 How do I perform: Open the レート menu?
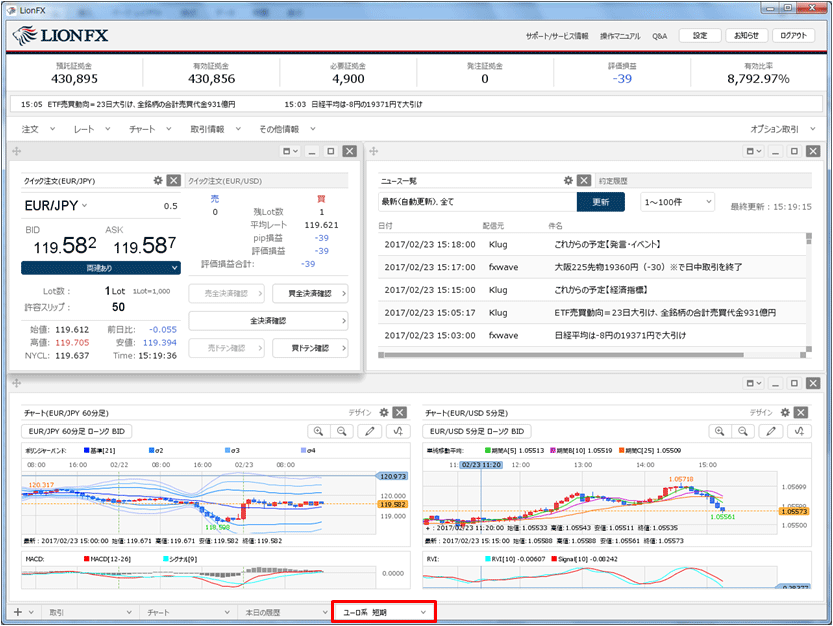pos(92,129)
